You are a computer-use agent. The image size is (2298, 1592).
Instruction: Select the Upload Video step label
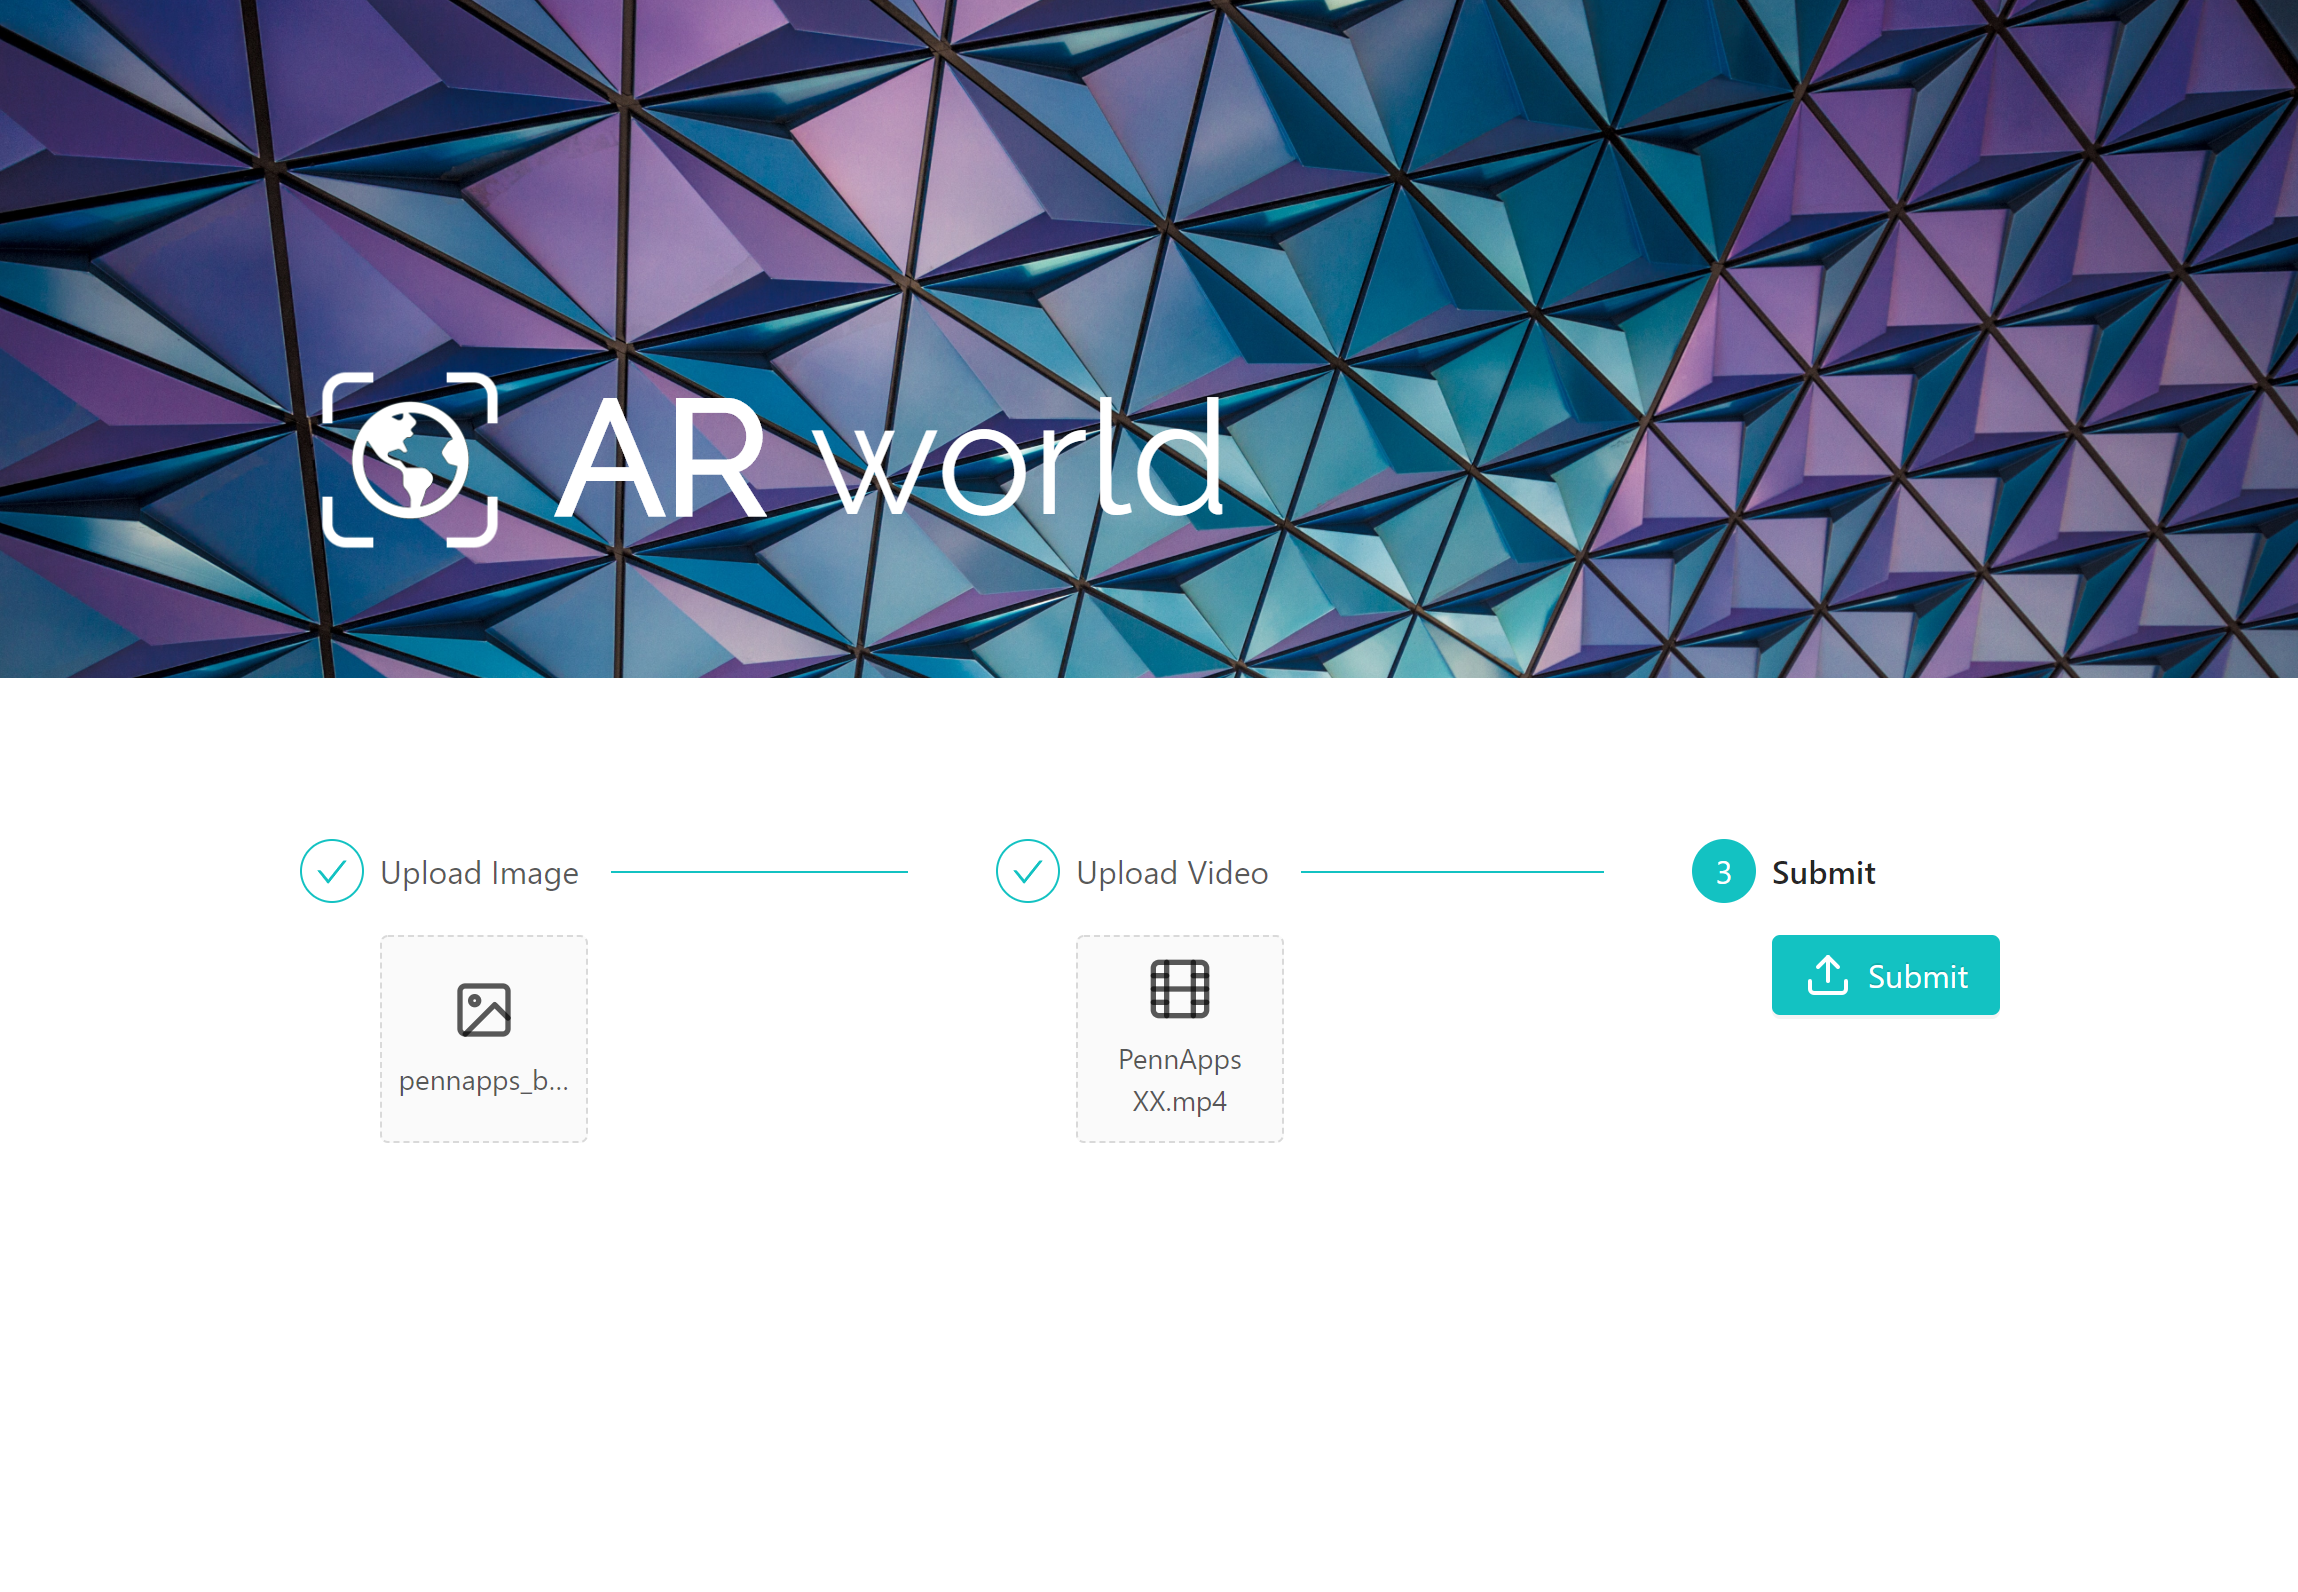[1172, 873]
